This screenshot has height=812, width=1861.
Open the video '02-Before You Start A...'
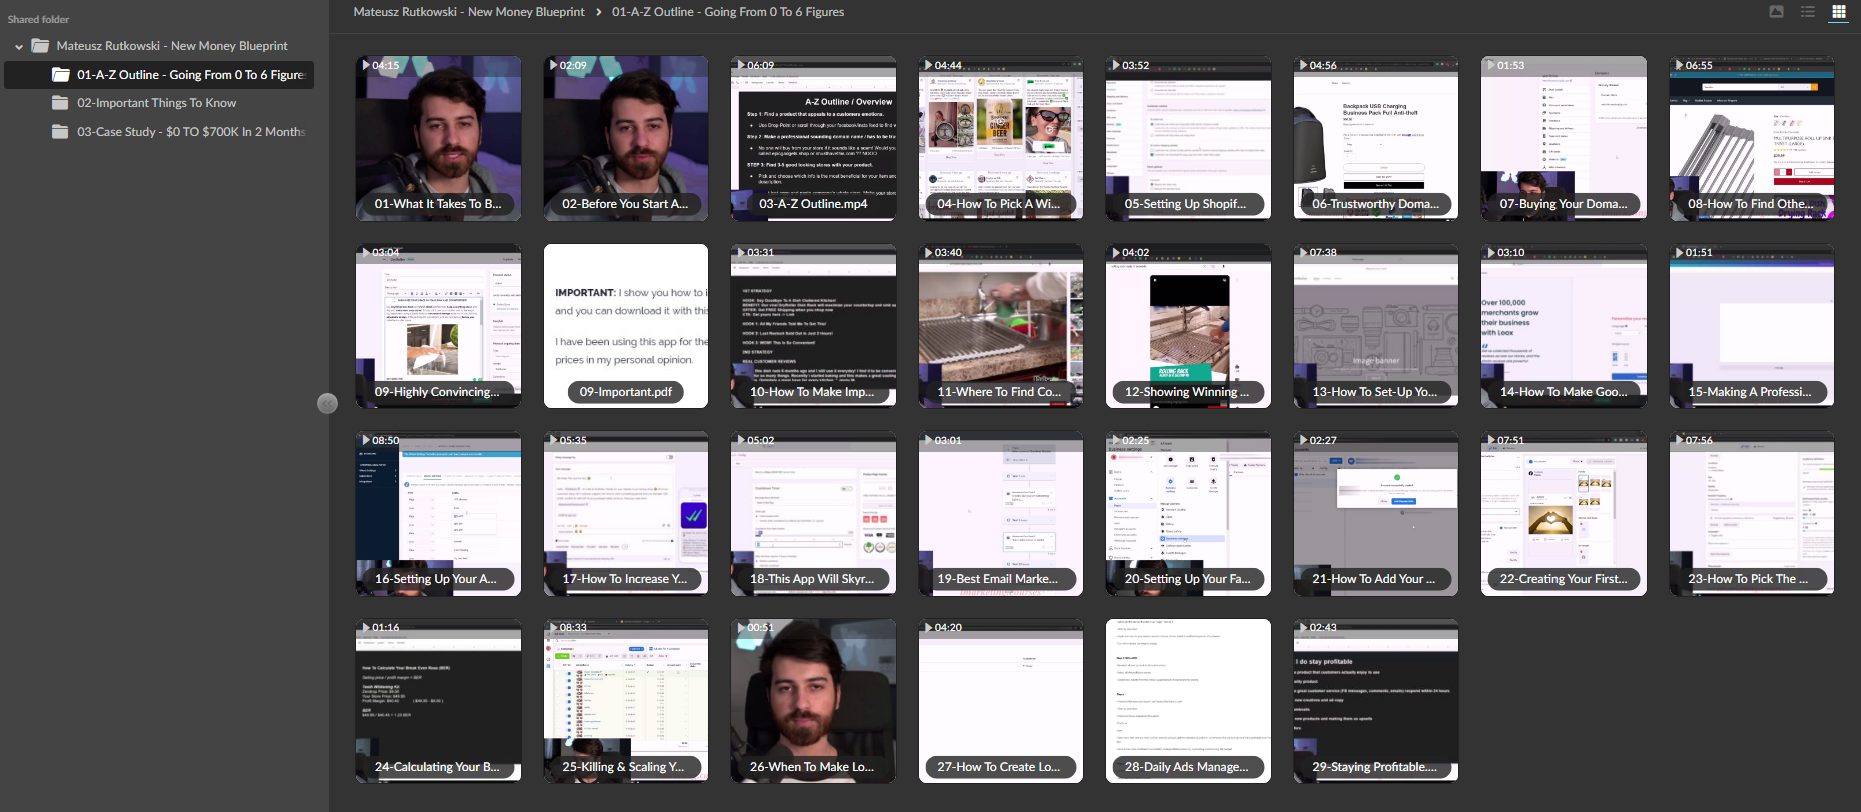[x=626, y=138]
